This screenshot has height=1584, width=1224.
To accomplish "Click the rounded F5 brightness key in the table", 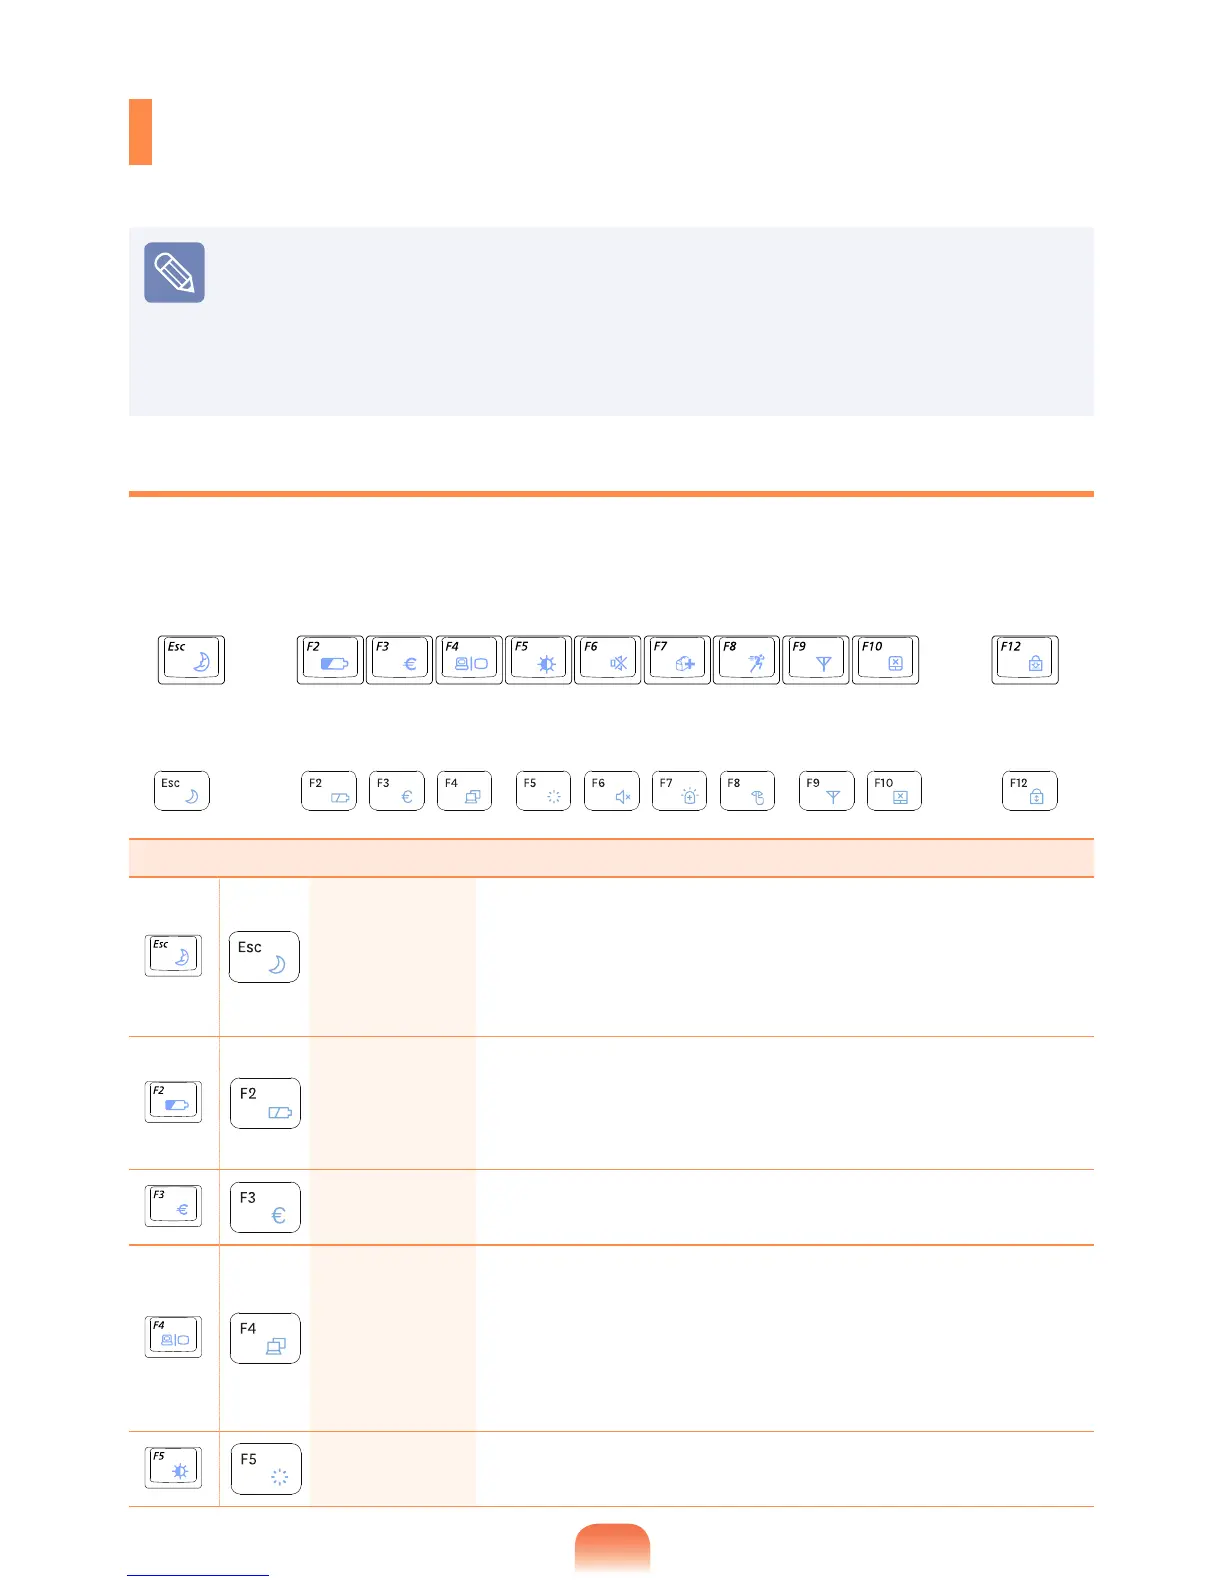I will 266,1469.
